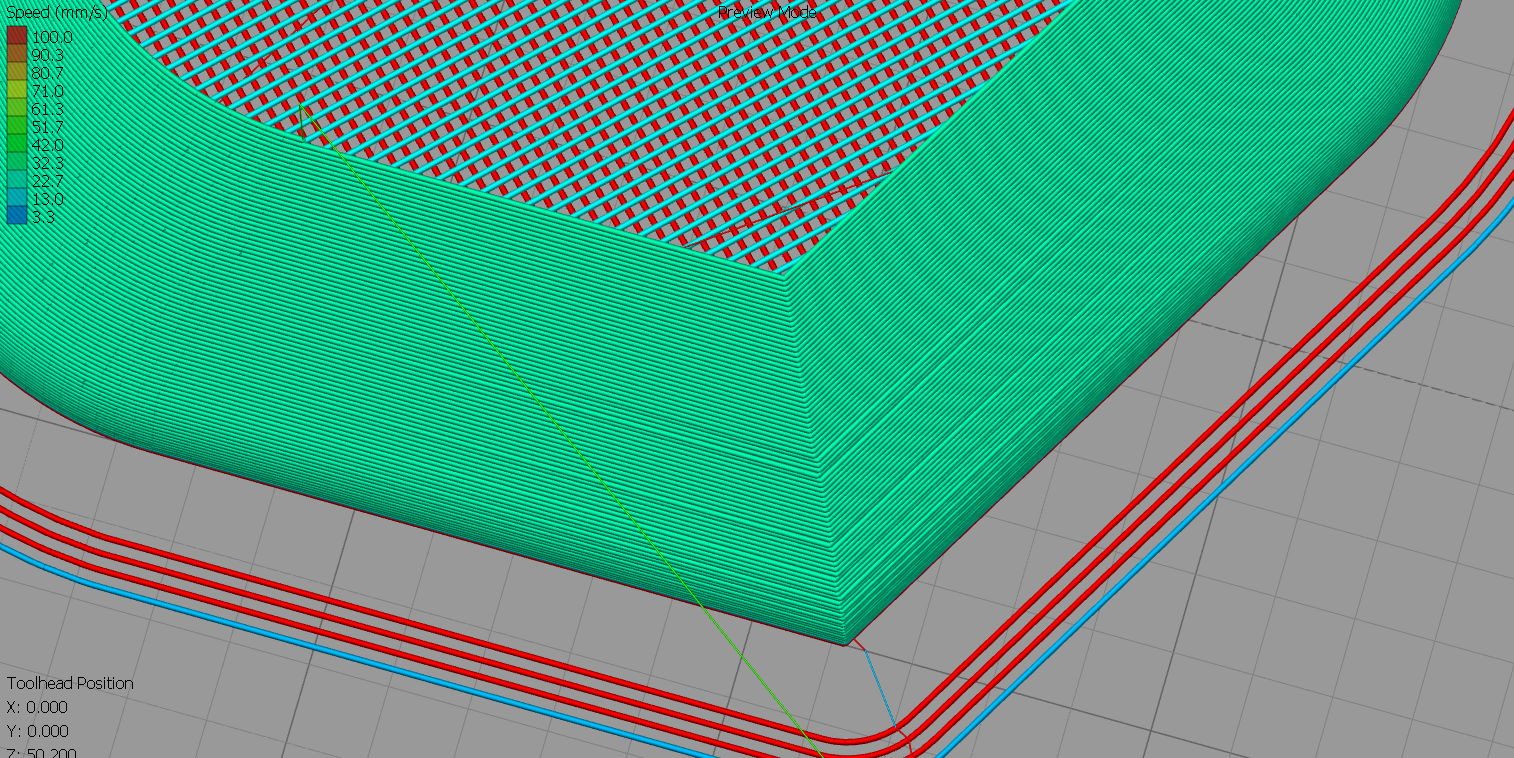Click the 80.7 speed legend color swatch
The width and height of the screenshot is (1514, 758).
[x=17, y=73]
